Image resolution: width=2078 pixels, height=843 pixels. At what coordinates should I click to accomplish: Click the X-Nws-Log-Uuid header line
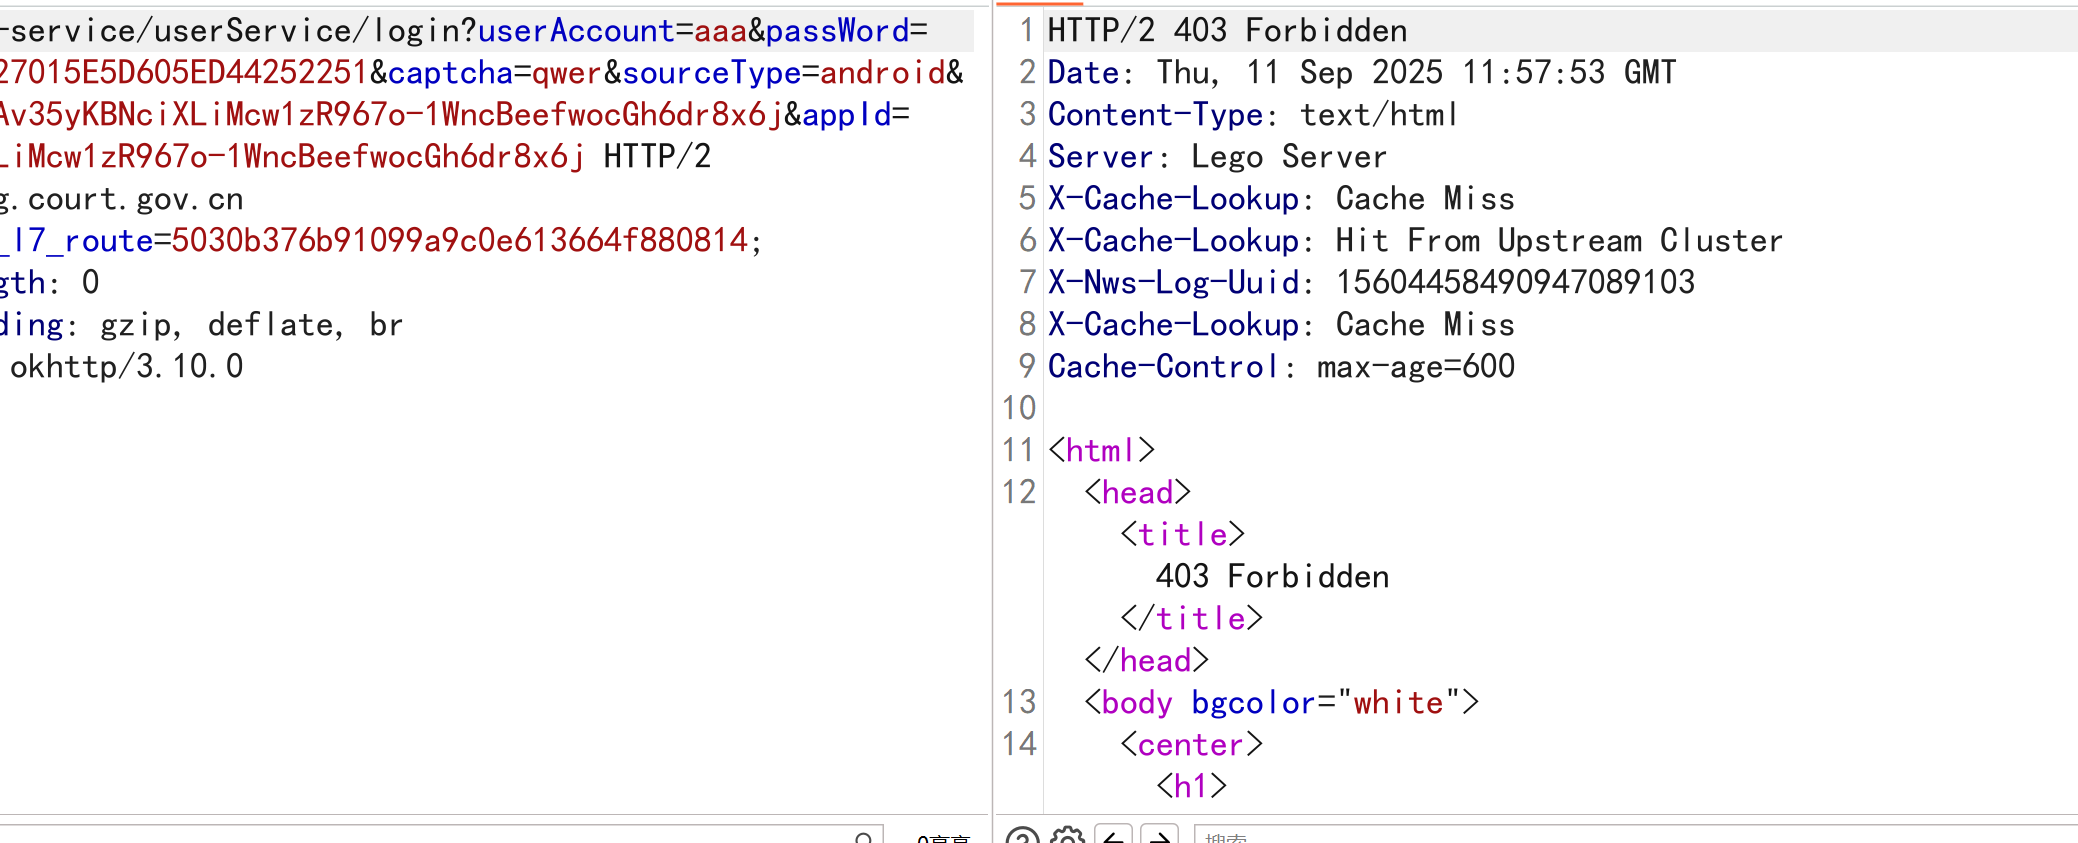point(1370,283)
